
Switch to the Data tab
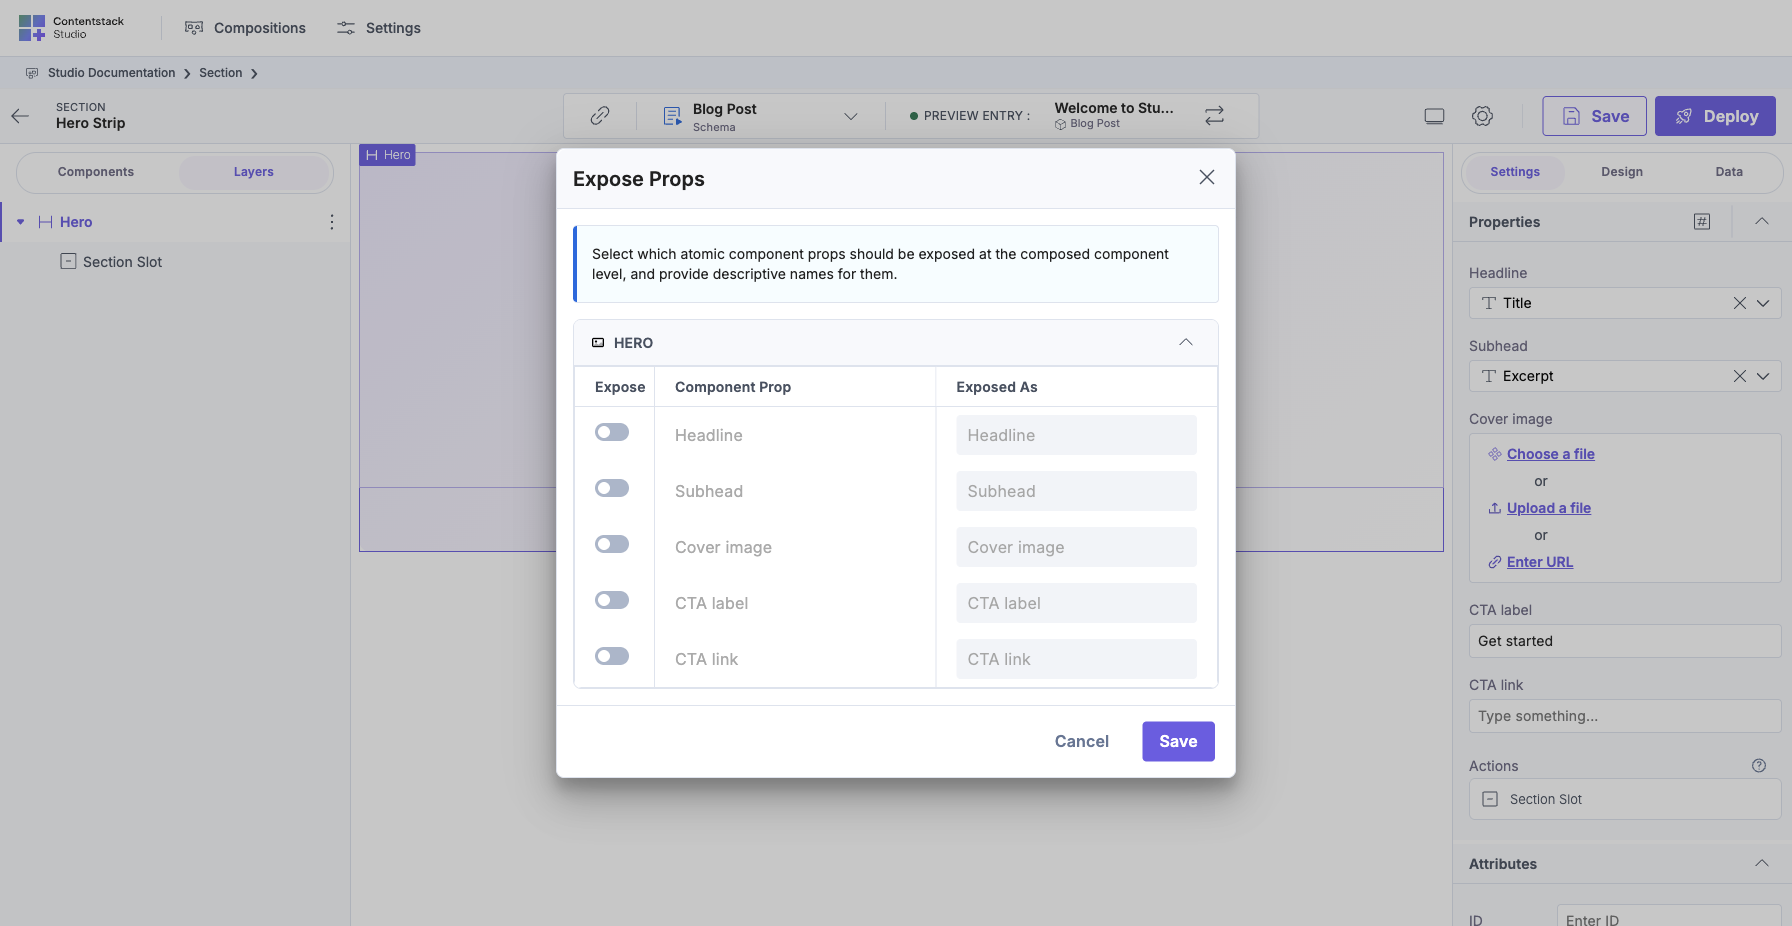coord(1729,172)
